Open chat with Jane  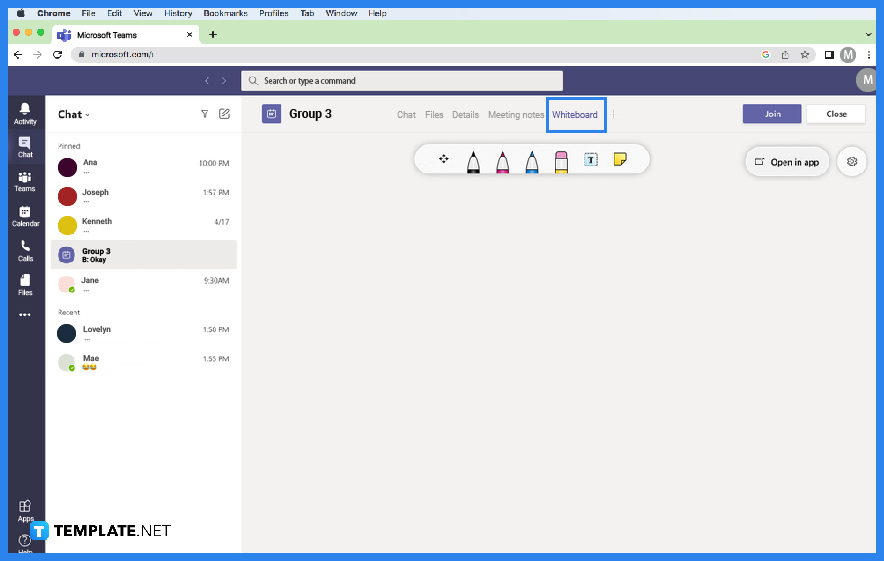[144, 284]
